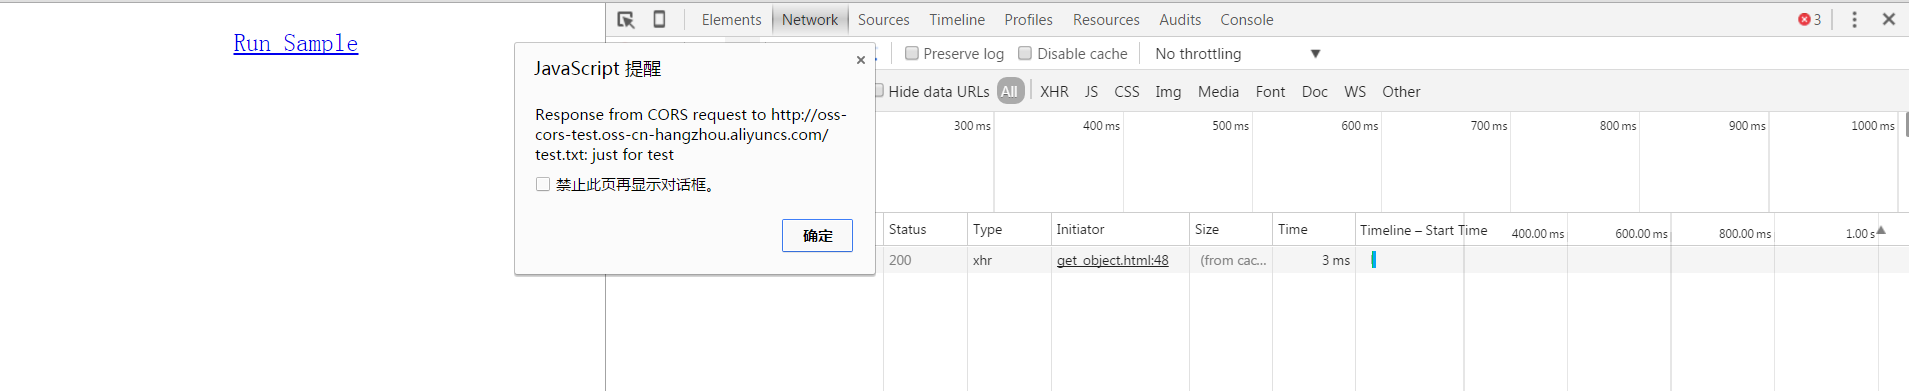Screen dimensions: 1909x391
Task: Toggle device mode phone icon
Action: click(659, 19)
